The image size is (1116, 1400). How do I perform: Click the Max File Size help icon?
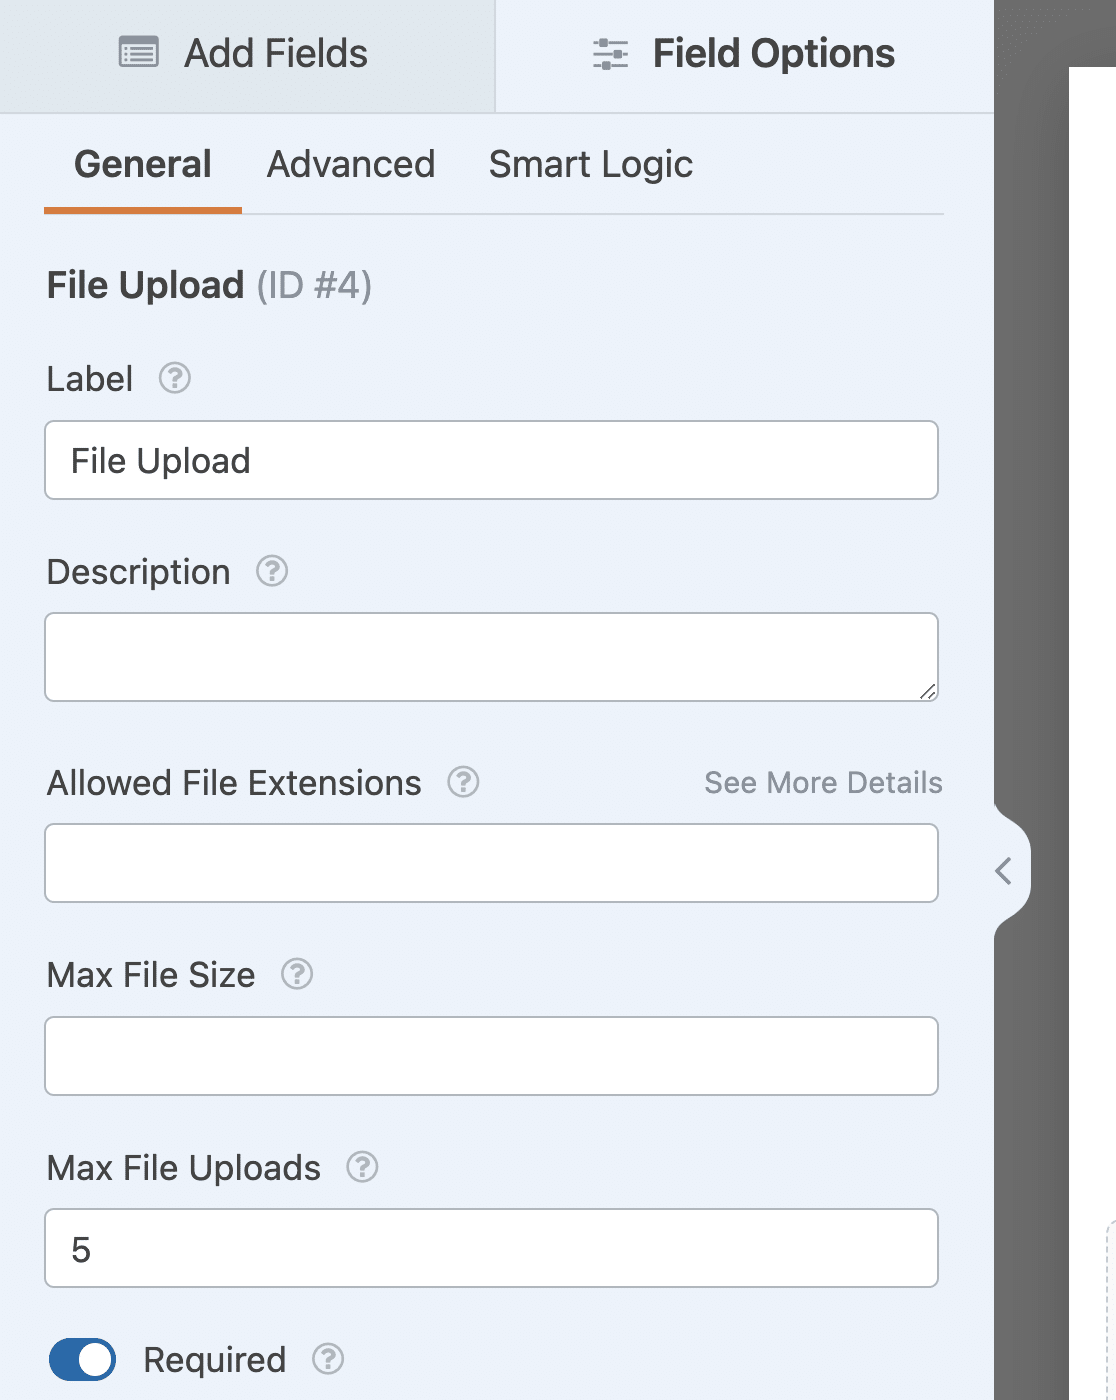(x=297, y=975)
